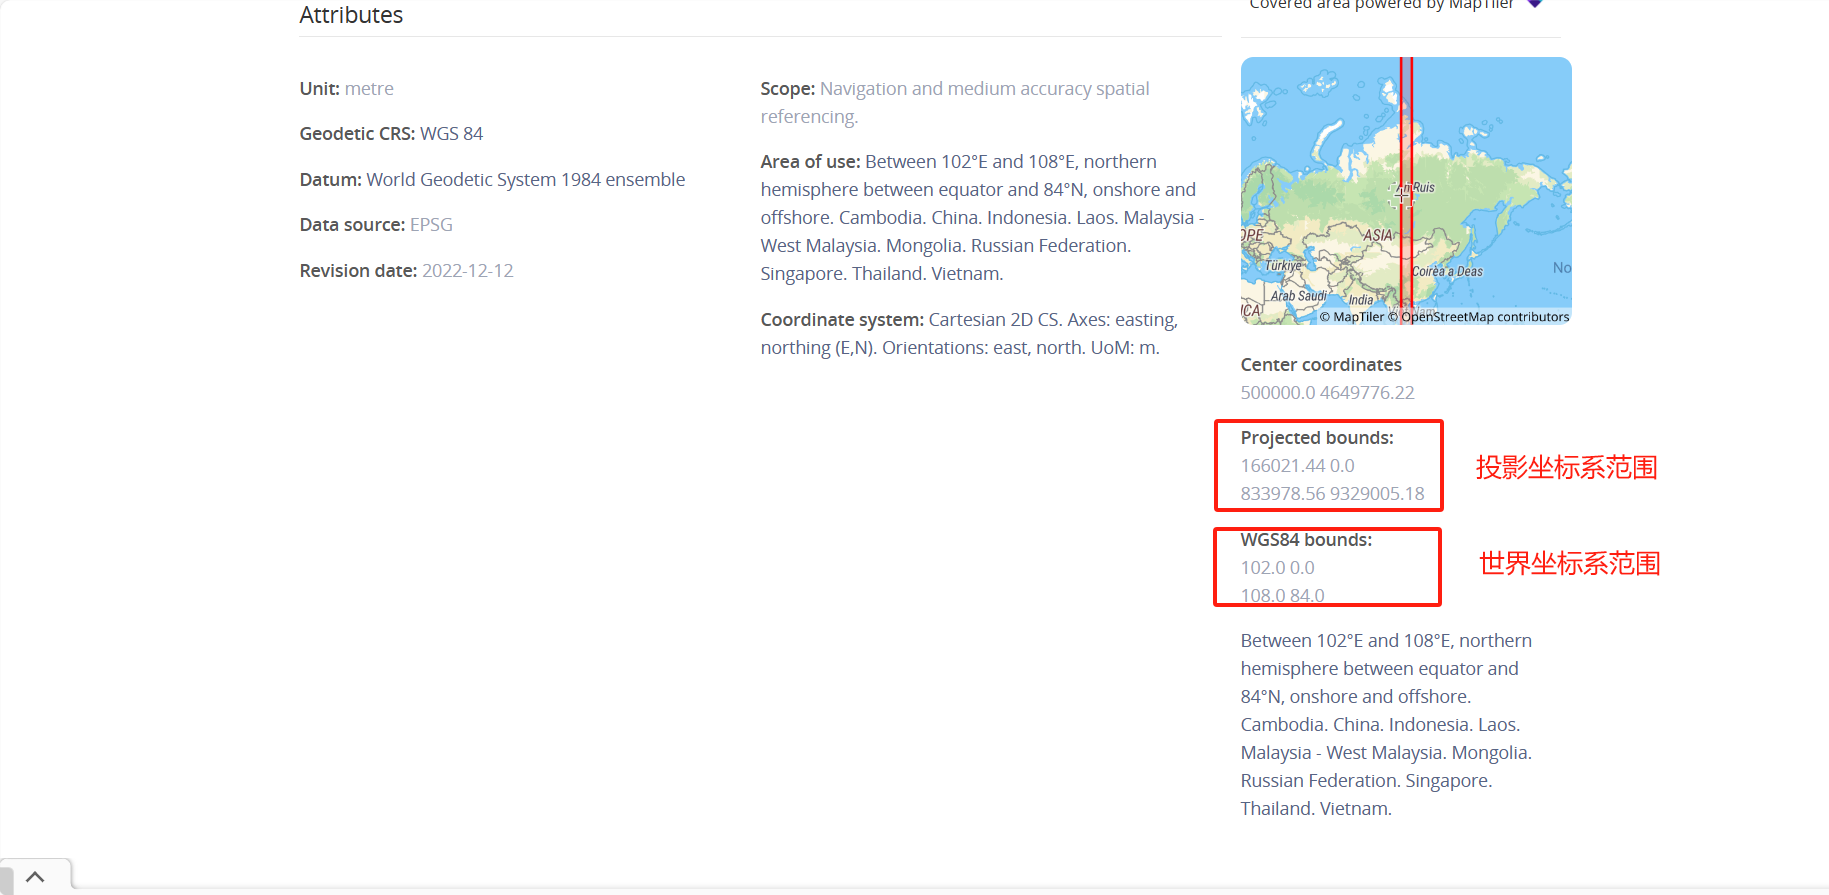Click the EPSG data source value
The image size is (1829, 895).
(x=431, y=225)
